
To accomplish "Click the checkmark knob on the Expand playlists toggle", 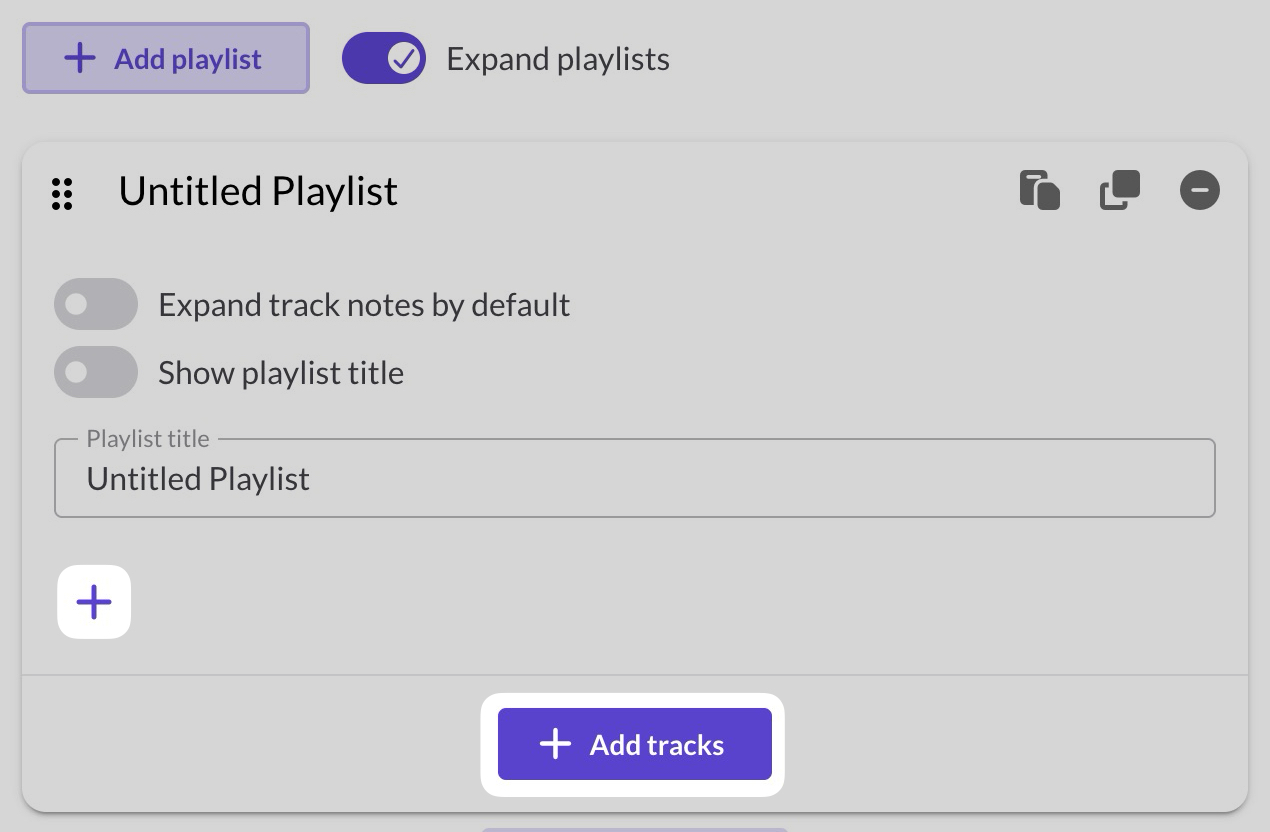I will pos(403,59).
